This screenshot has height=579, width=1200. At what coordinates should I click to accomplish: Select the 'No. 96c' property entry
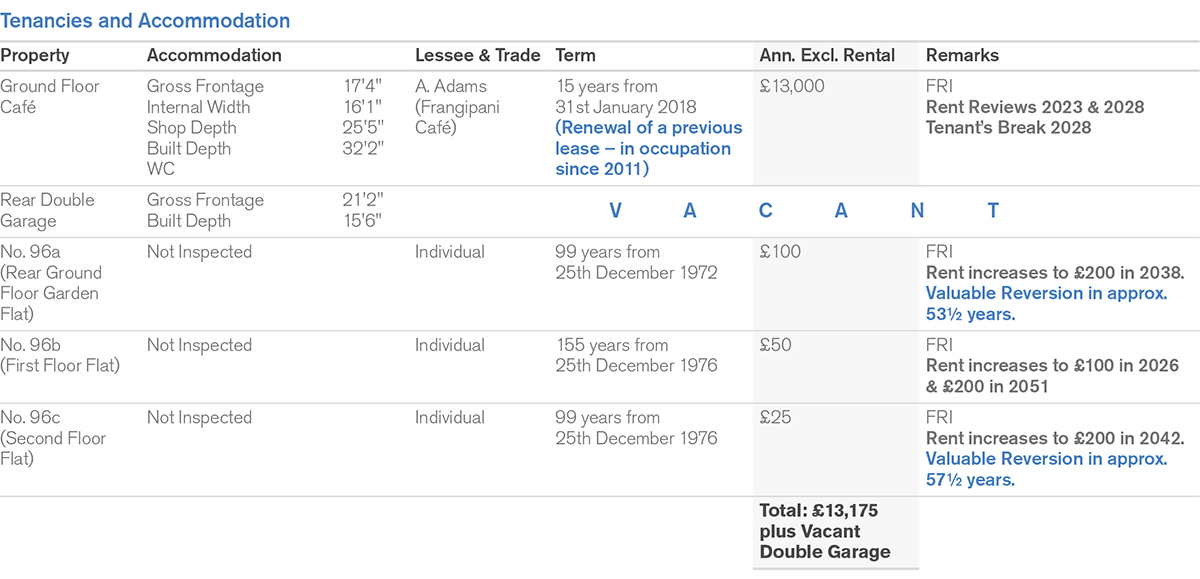point(31,417)
